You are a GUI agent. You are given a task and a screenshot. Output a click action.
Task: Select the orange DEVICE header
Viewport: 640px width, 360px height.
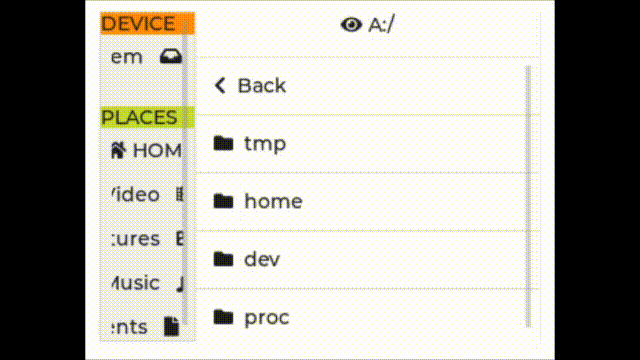click(x=147, y=24)
